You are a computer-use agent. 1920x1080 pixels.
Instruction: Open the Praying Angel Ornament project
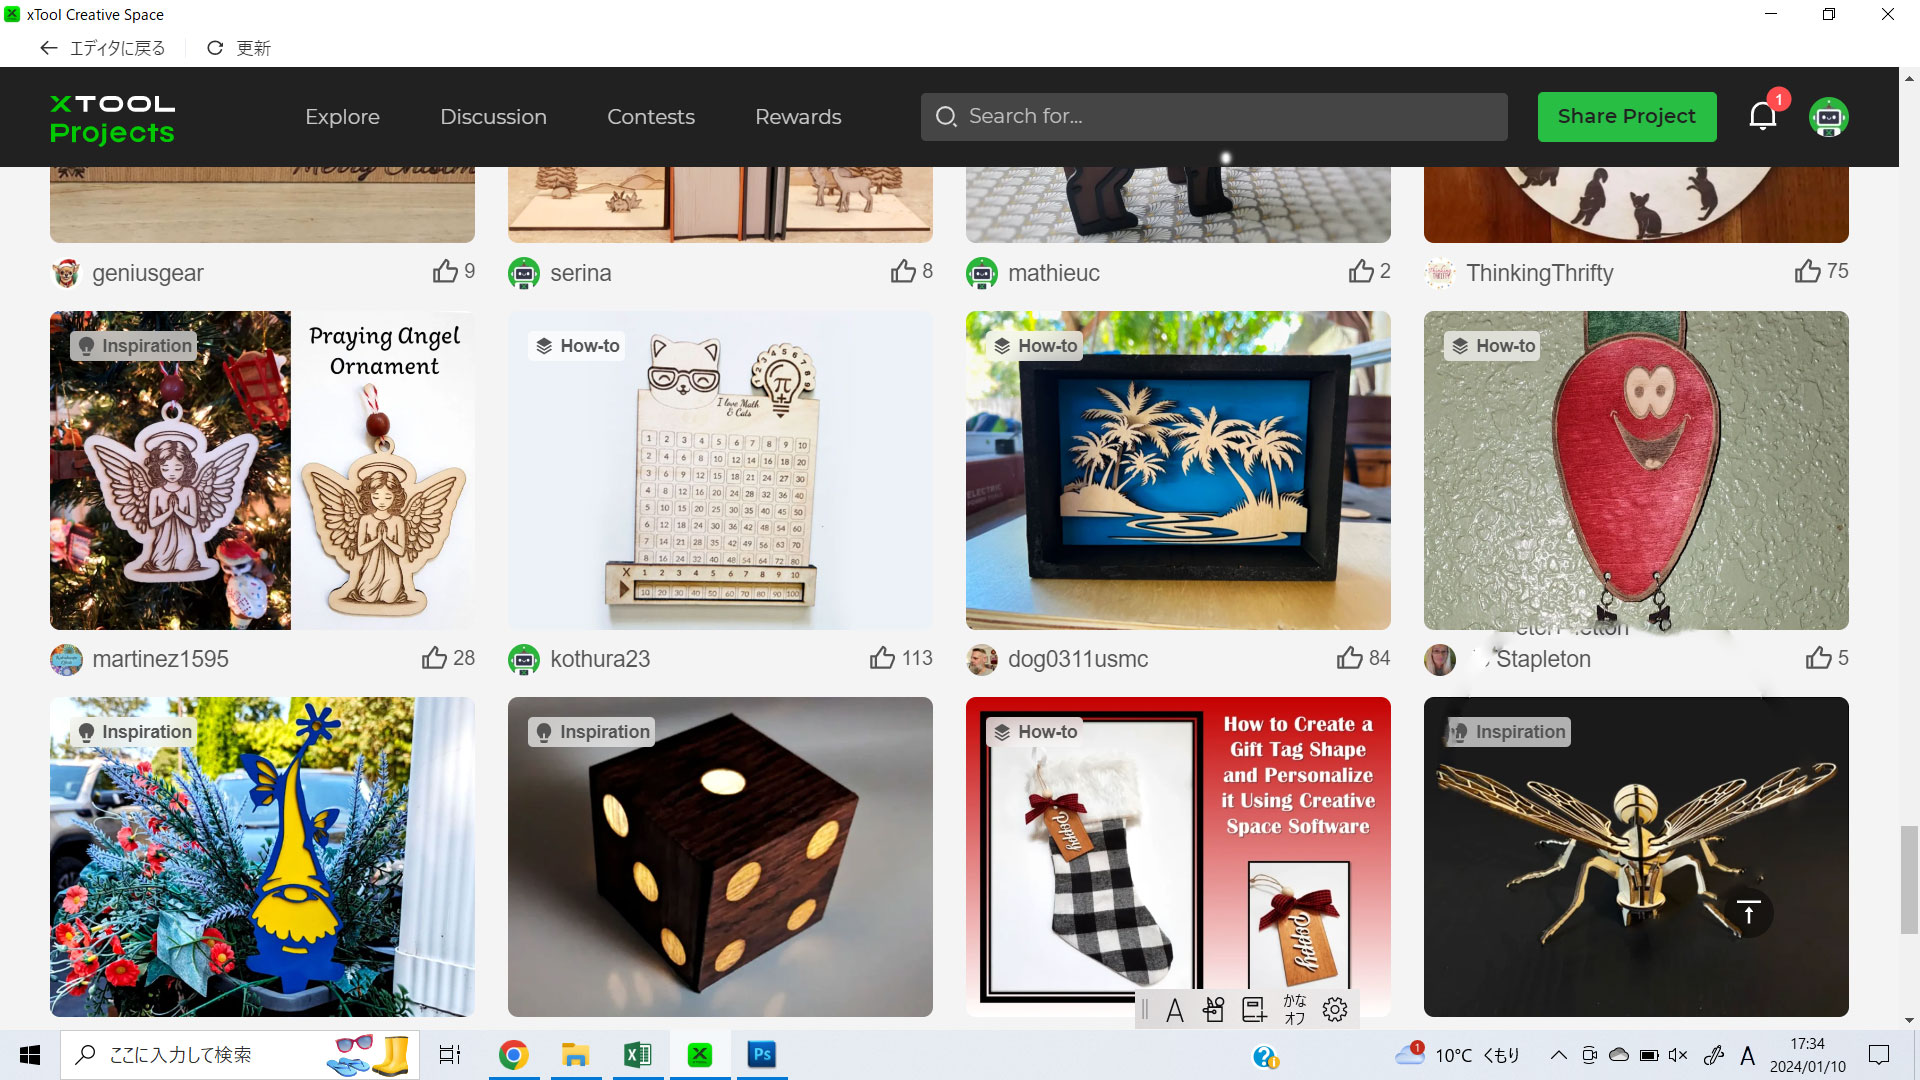(x=262, y=470)
